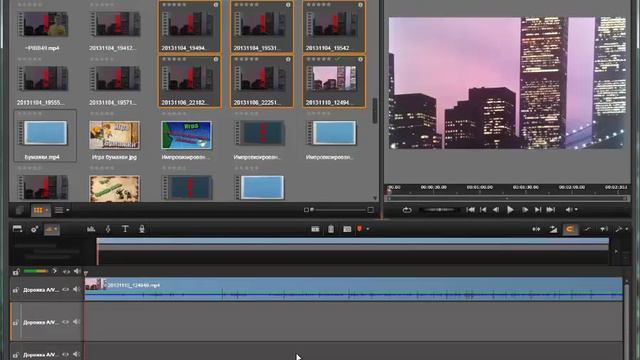640x360 pixels.
Task: Click the gear-style icon beside timeline settings
Action: (x=34, y=229)
